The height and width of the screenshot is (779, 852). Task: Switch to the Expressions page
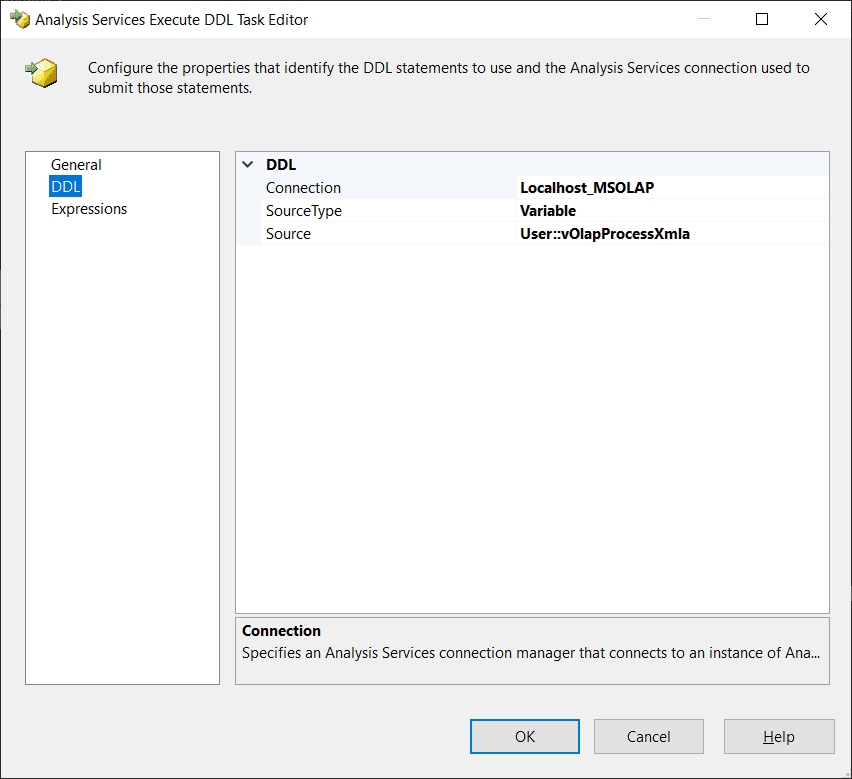point(89,209)
